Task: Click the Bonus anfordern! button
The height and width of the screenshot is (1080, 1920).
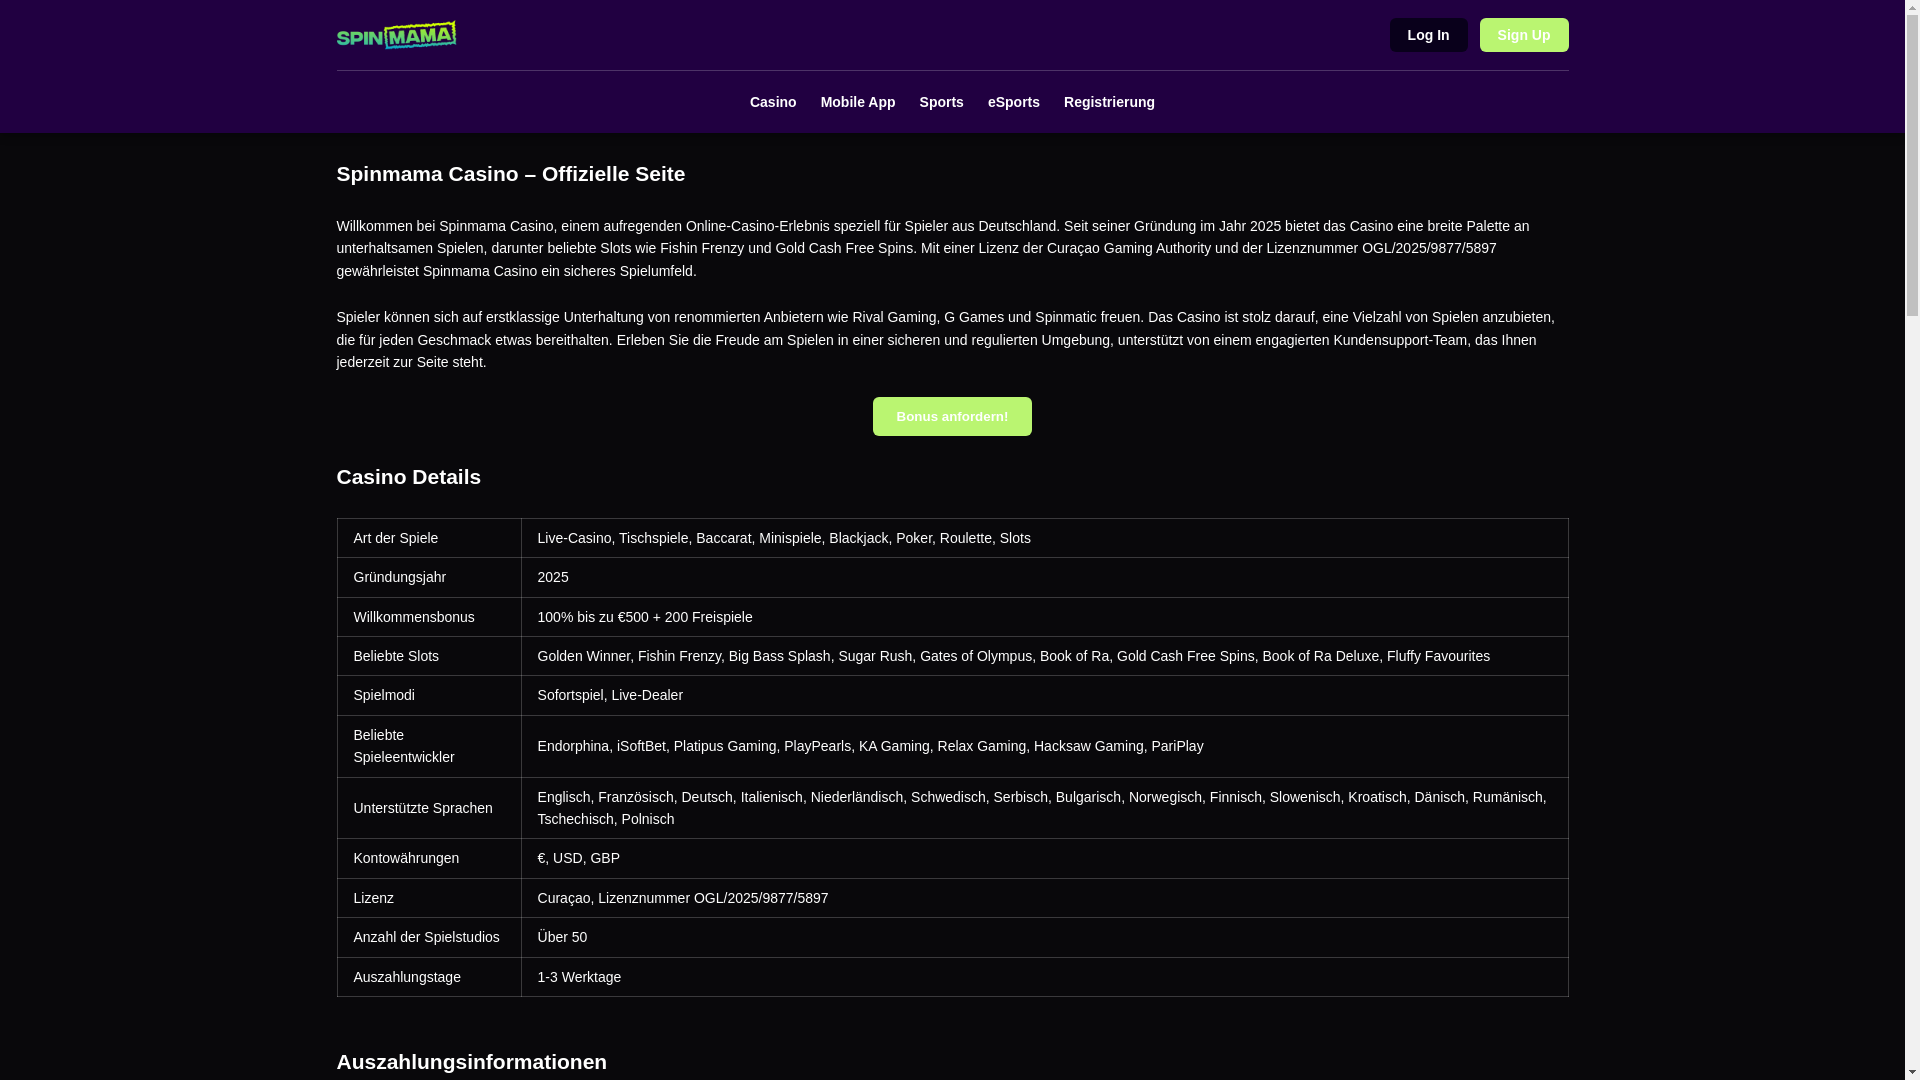Action: 952,416
